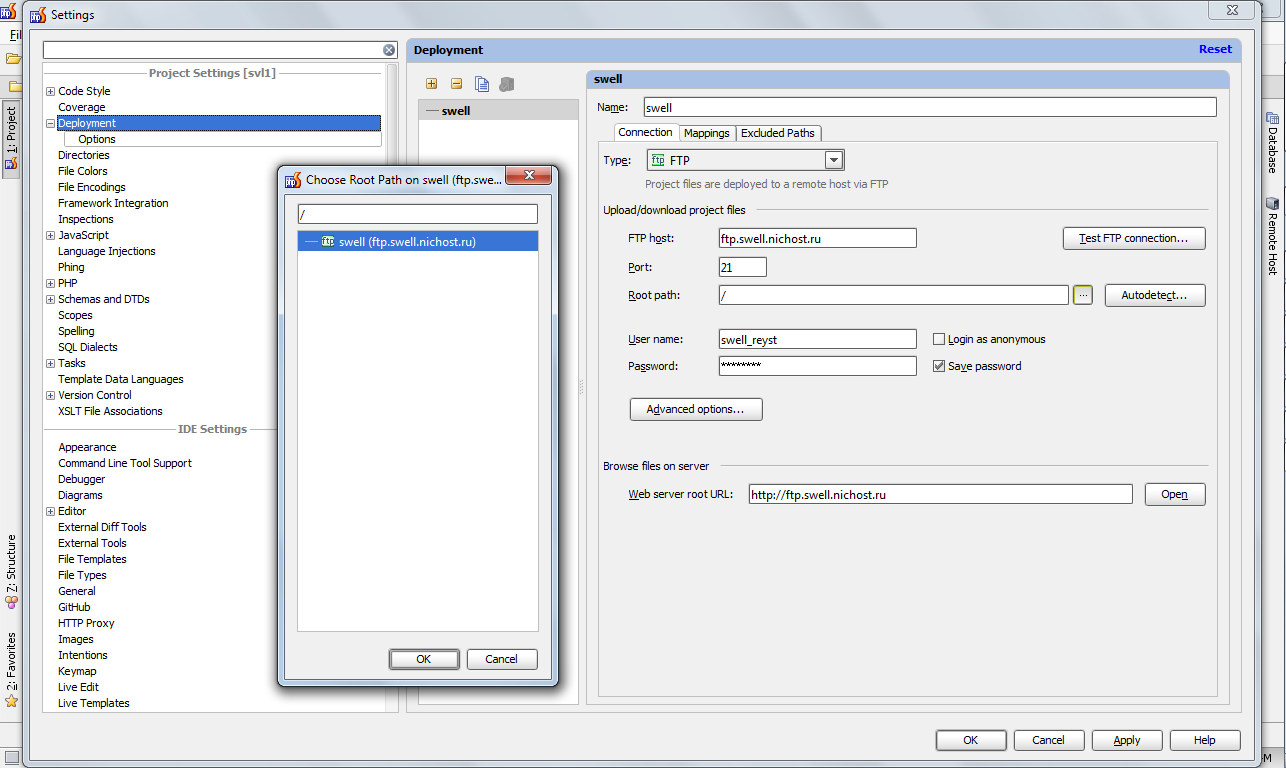The width and height of the screenshot is (1286, 768).
Task: Collapse the Deployment node
Action: (x=50, y=123)
